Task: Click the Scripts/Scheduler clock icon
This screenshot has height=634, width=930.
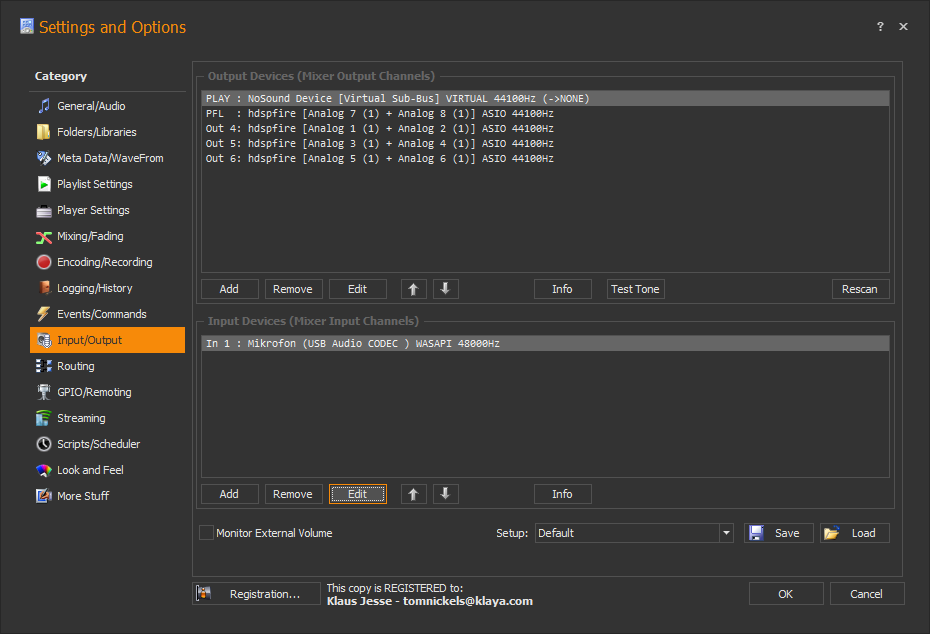Action: pos(44,444)
